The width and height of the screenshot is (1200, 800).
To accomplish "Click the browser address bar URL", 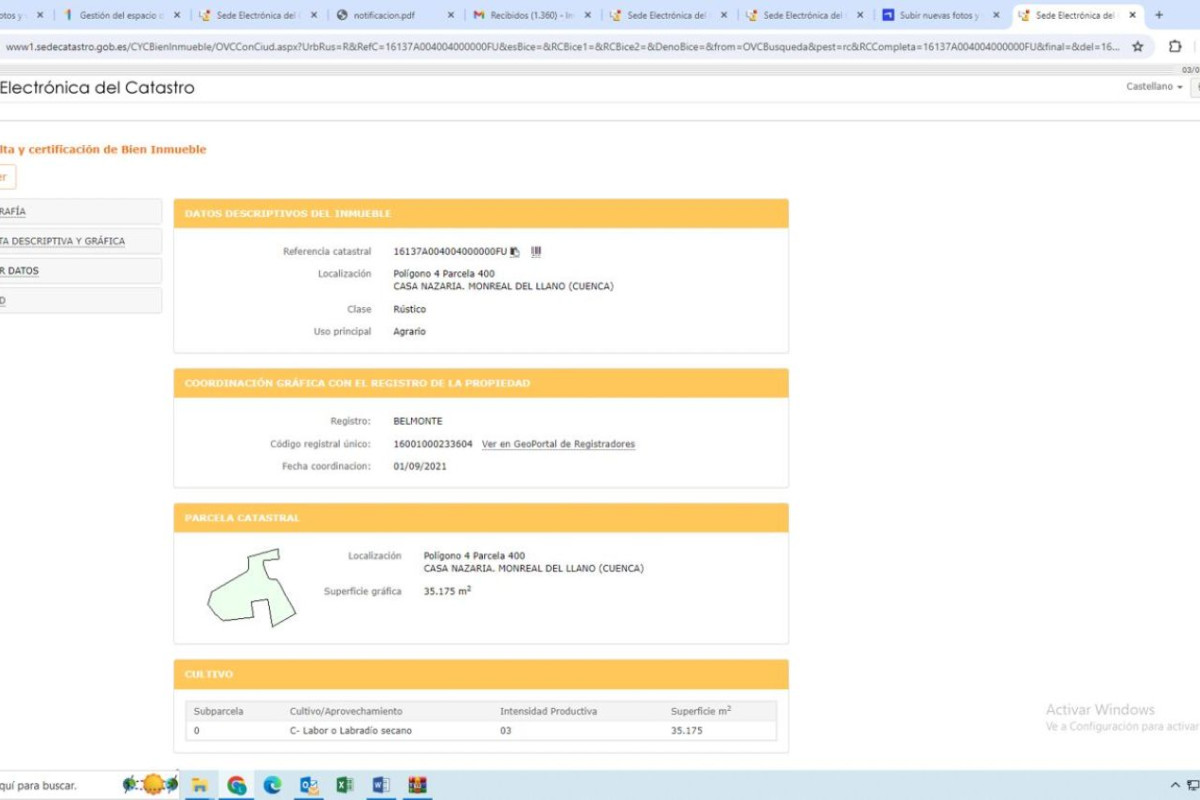I will tap(560, 47).
